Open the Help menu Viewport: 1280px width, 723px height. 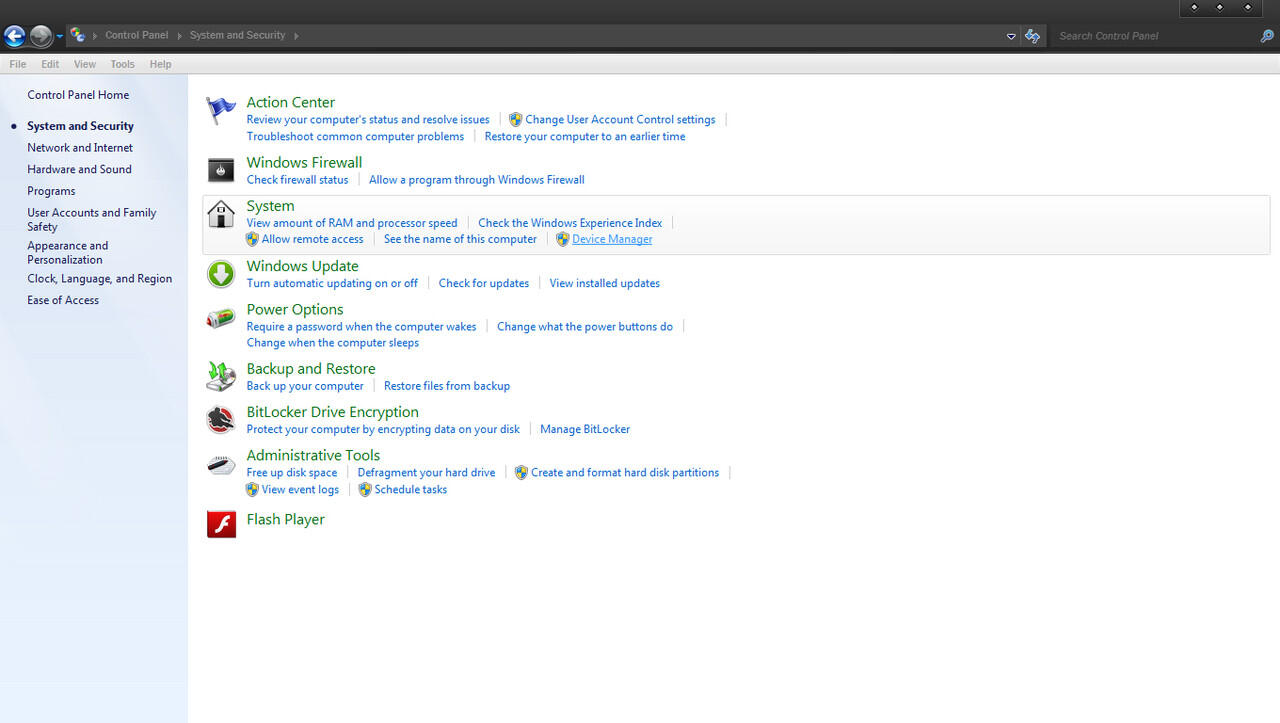point(161,64)
